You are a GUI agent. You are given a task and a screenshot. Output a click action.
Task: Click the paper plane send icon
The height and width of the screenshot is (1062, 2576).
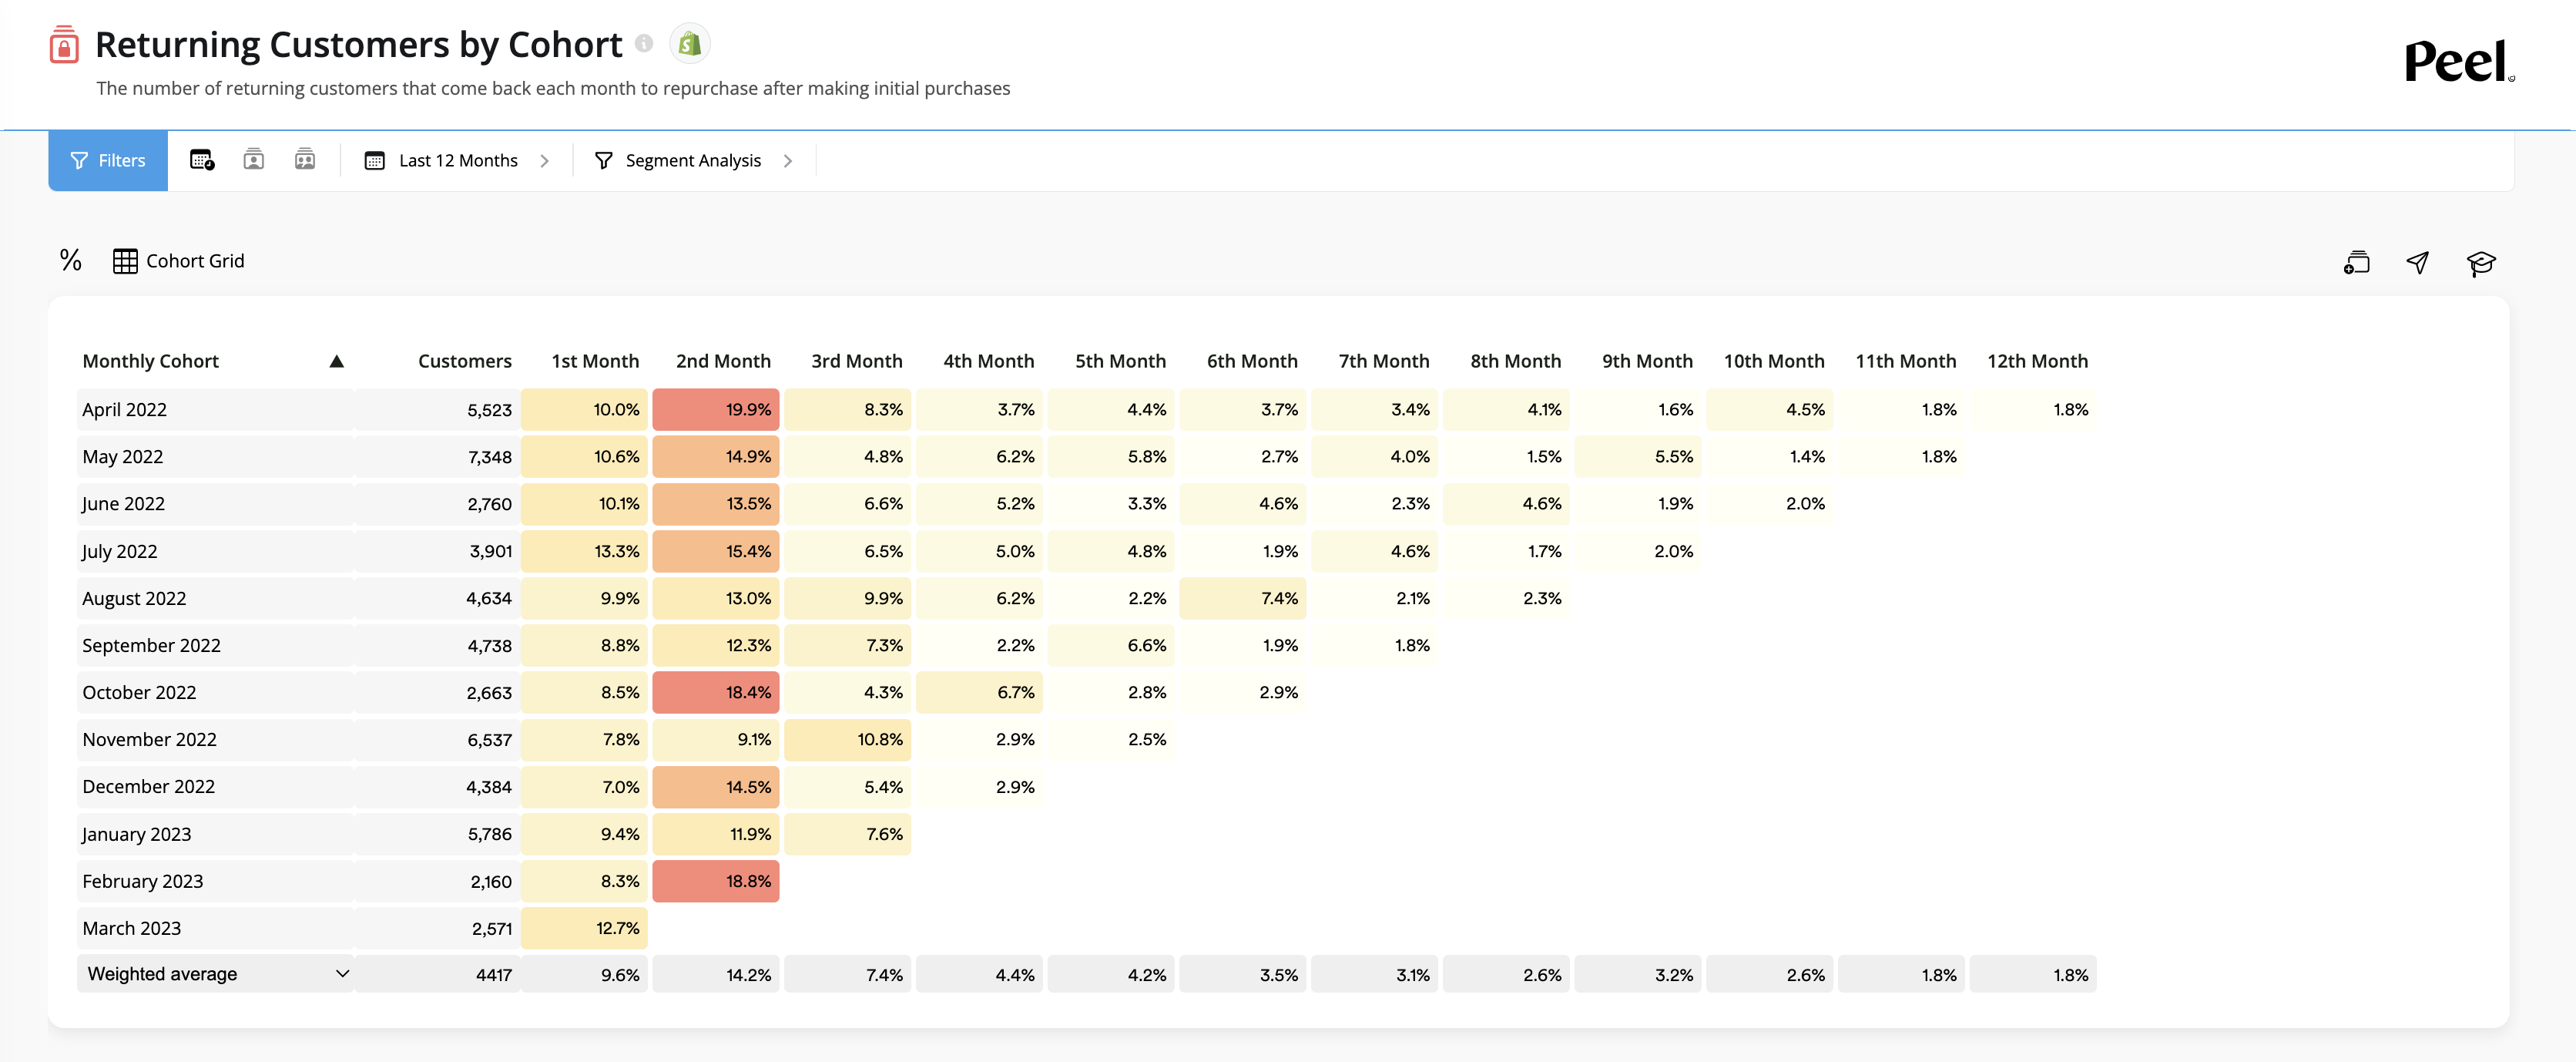pyautogui.click(x=2417, y=262)
